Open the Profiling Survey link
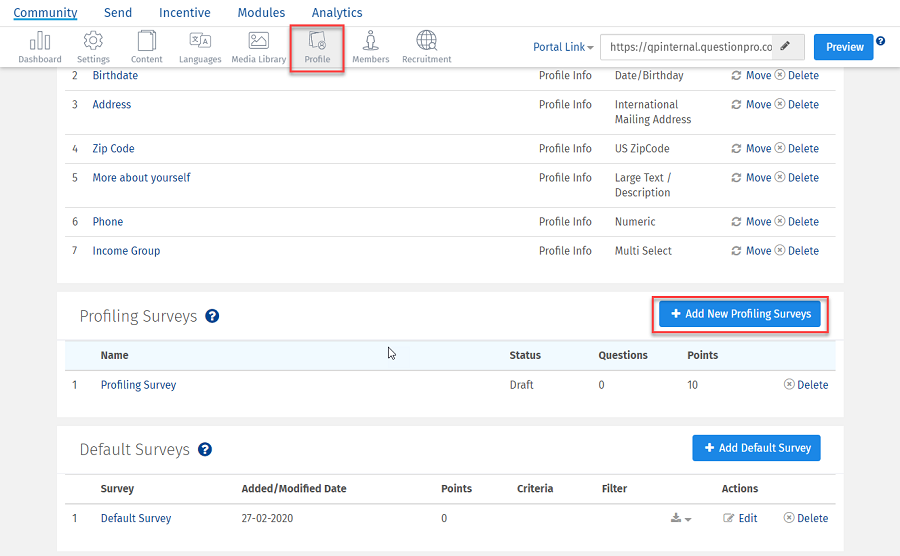 (138, 385)
